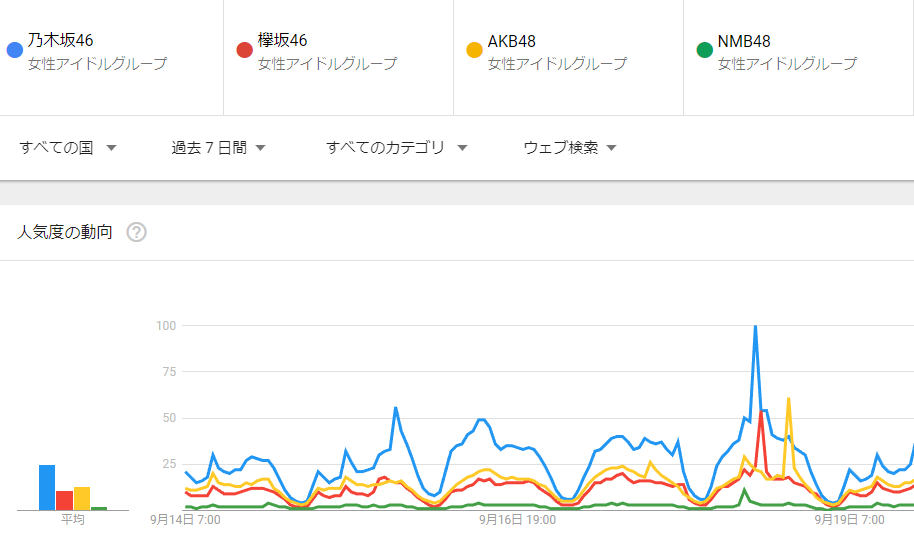Click the red dot for 欅坂46
The image size is (914, 540).
click(x=244, y=50)
